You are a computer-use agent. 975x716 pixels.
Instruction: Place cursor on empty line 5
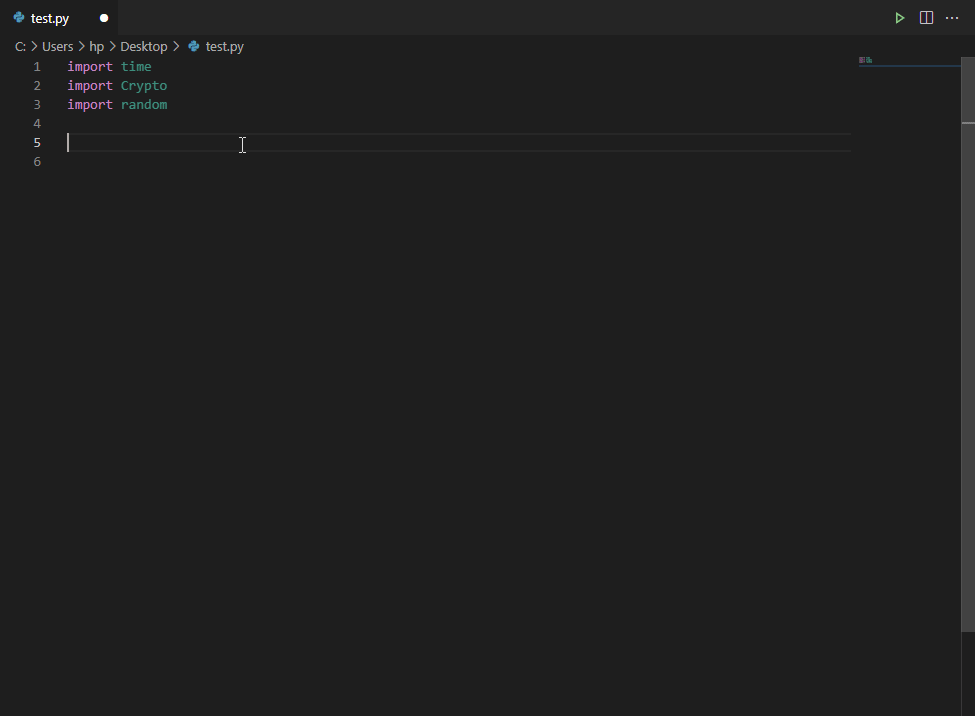[x=459, y=143]
